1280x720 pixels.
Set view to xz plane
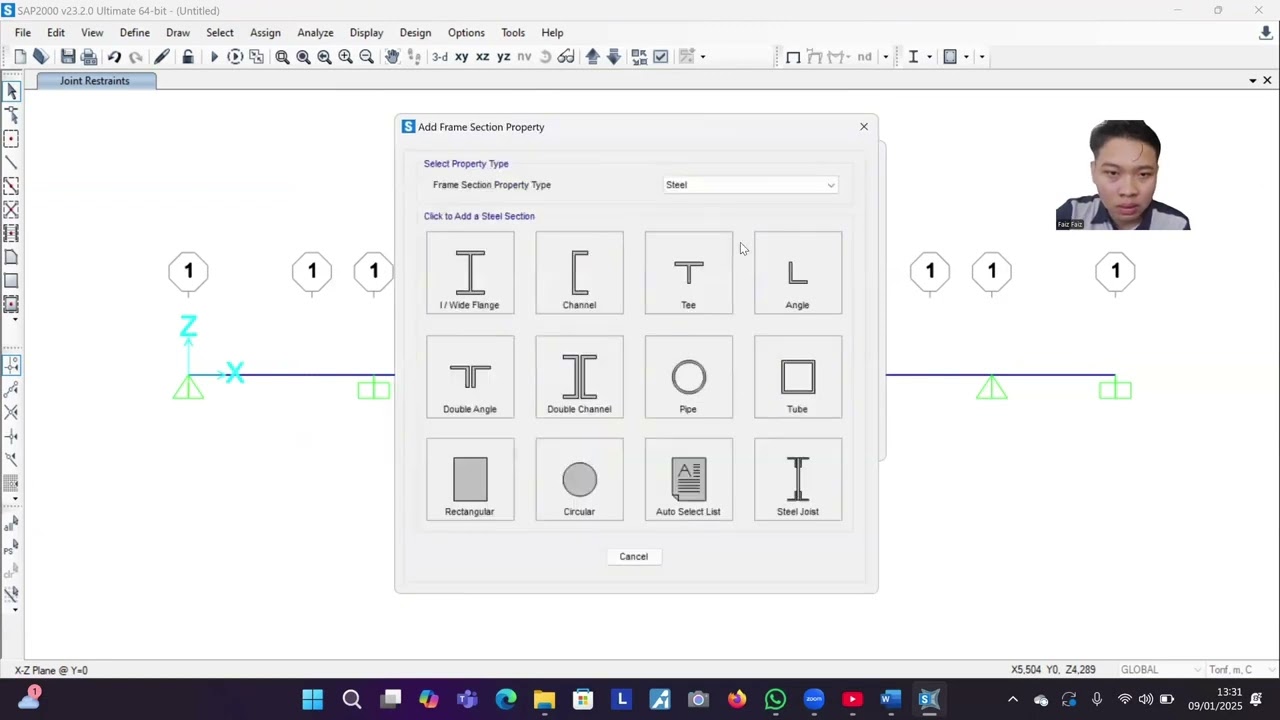(x=483, y=57)
